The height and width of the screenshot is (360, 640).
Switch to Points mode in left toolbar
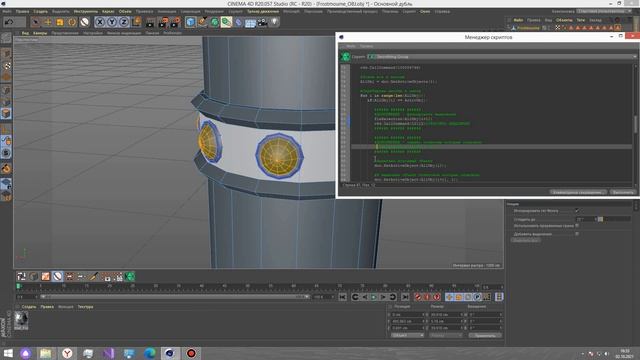[6, 90]
